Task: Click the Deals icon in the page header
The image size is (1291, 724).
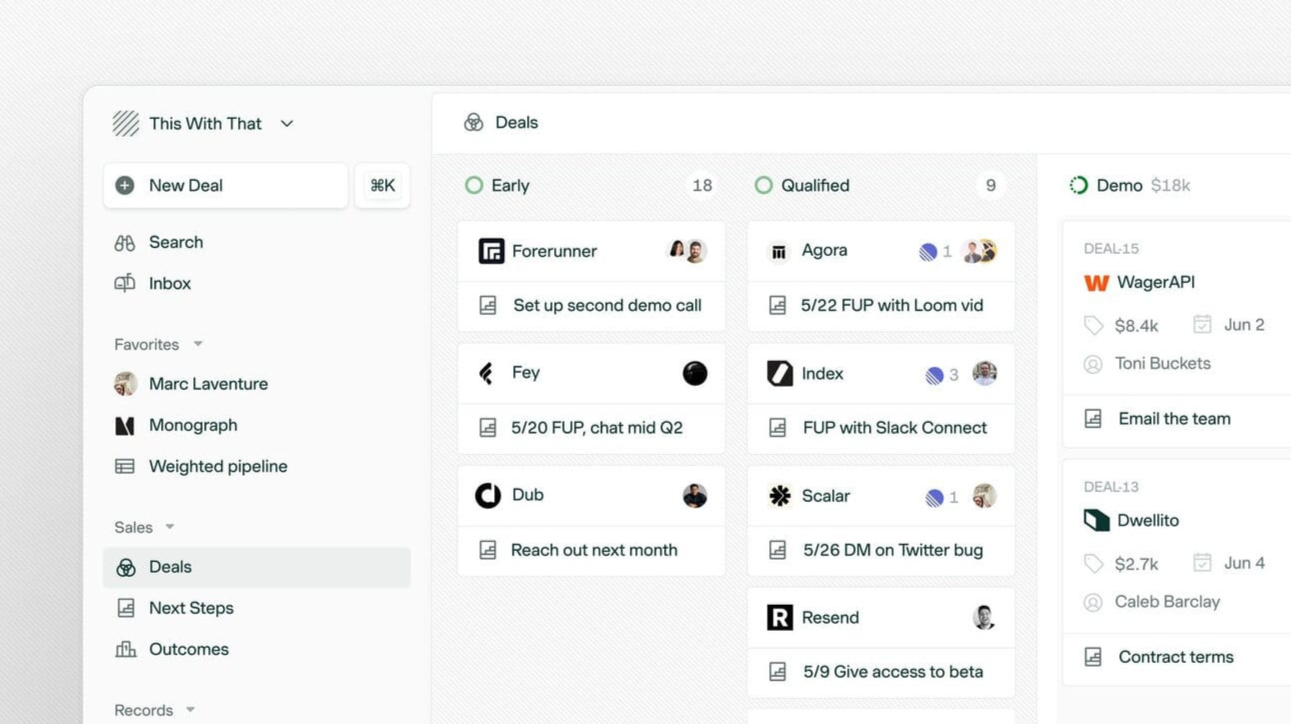Action: (x=474, y=122)
